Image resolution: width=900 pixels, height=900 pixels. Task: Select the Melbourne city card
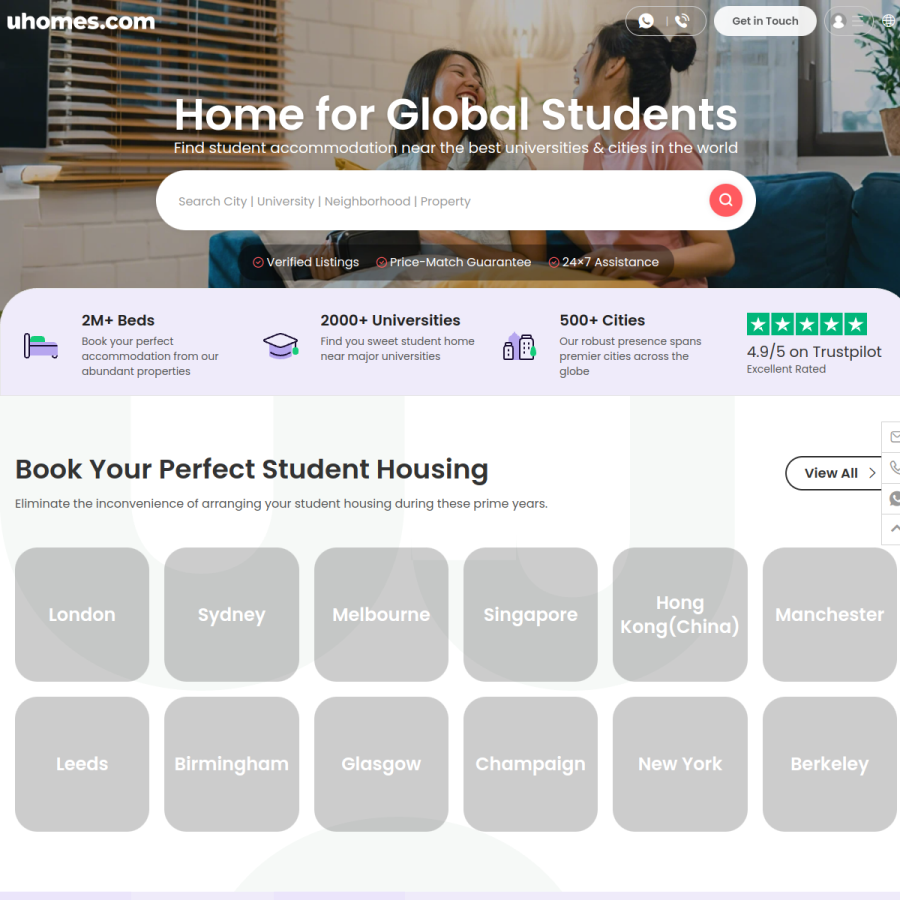381,615
